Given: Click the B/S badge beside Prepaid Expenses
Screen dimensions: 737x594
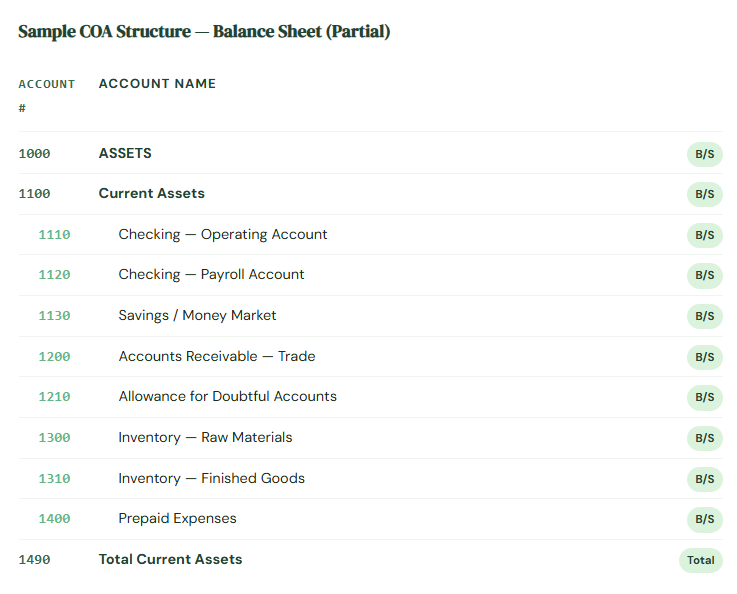Looking at the screenshot, I should (704, 519).
